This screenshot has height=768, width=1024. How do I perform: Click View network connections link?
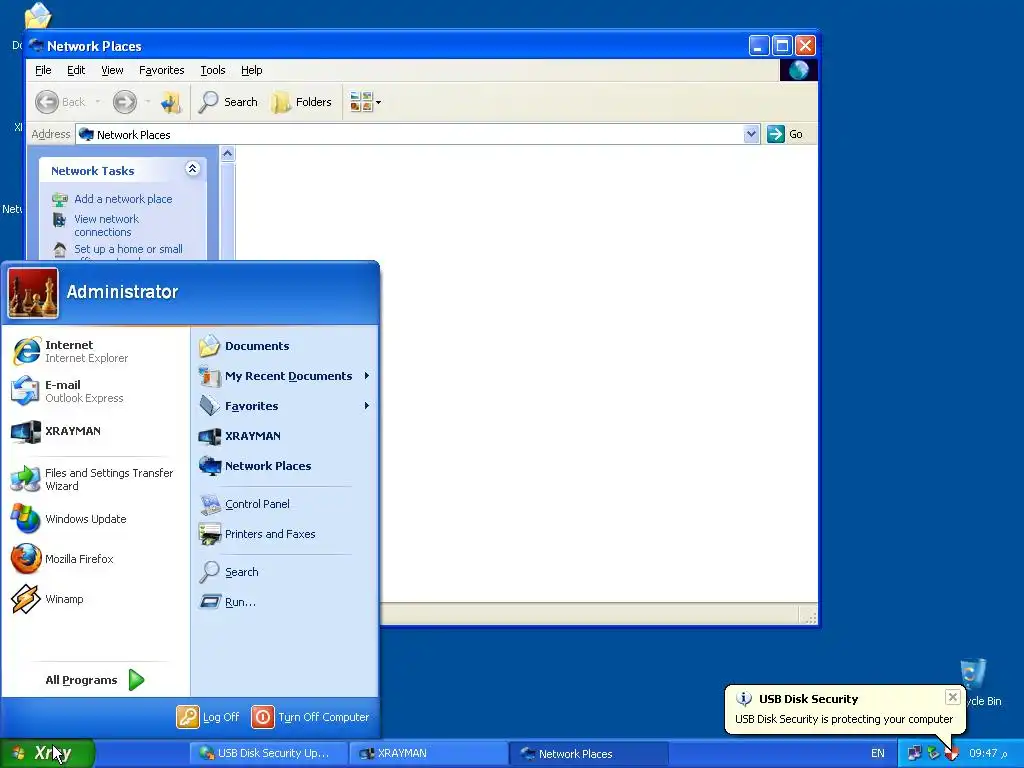[x=106, y=225]
